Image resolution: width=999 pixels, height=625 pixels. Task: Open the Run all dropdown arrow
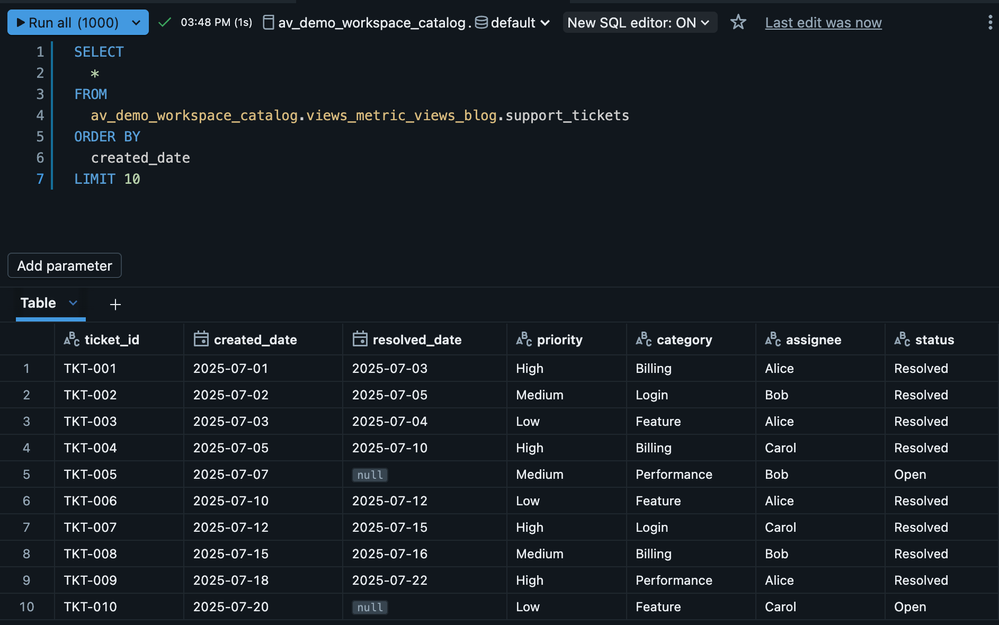coord(133,22)
